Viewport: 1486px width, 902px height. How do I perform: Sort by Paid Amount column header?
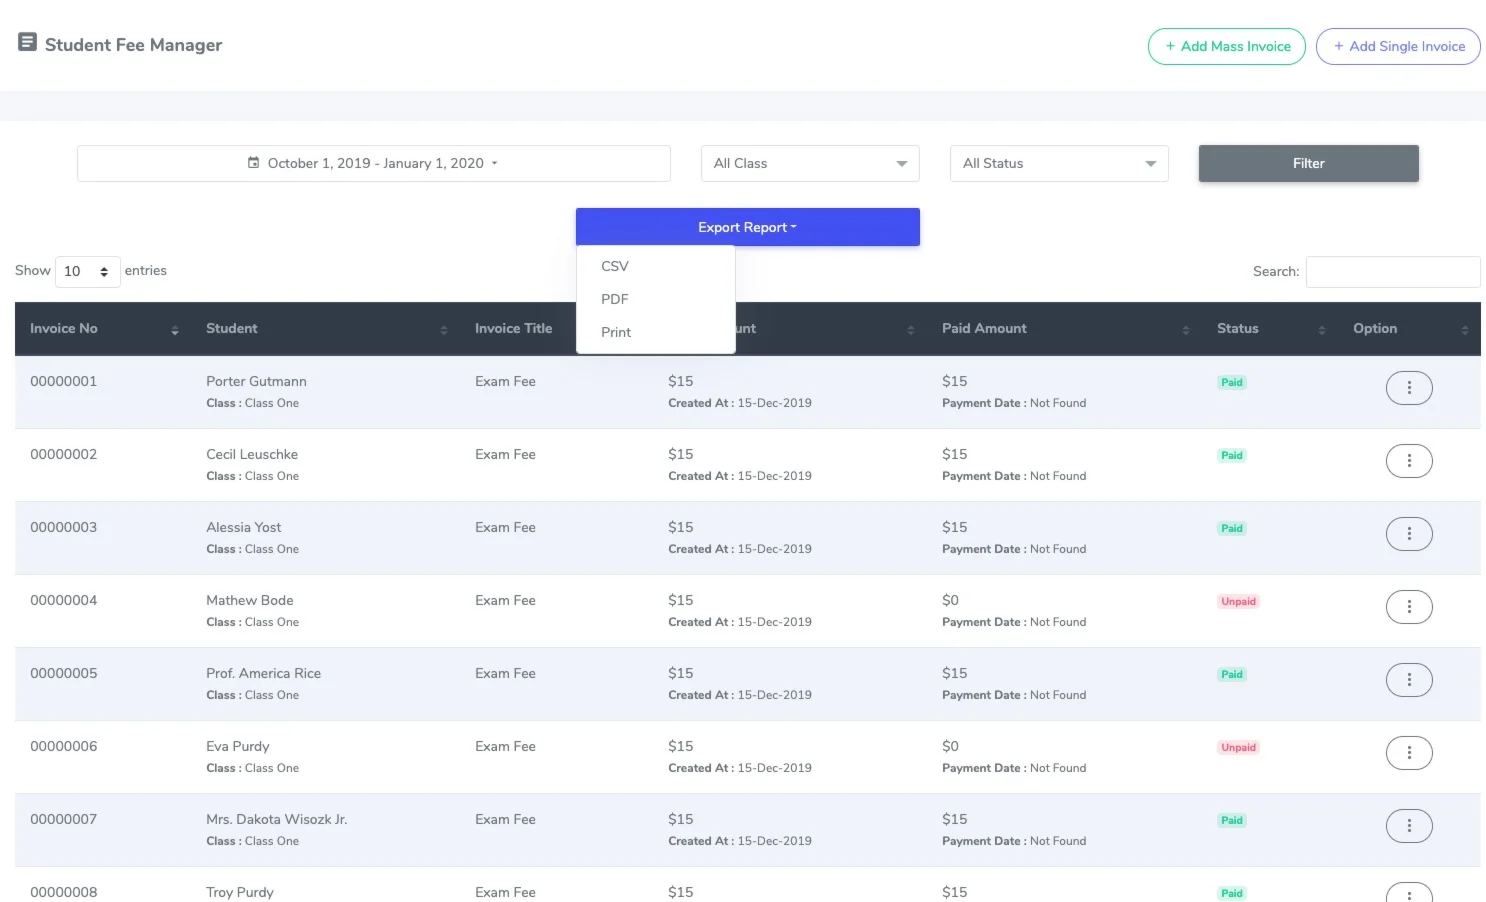pyautogui.click(x=984, y=329)
